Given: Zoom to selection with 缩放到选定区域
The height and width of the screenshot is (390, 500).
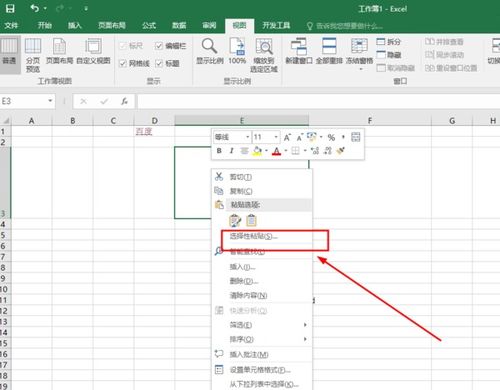Looking at the screenshot, I should click(x=264, y=55).
